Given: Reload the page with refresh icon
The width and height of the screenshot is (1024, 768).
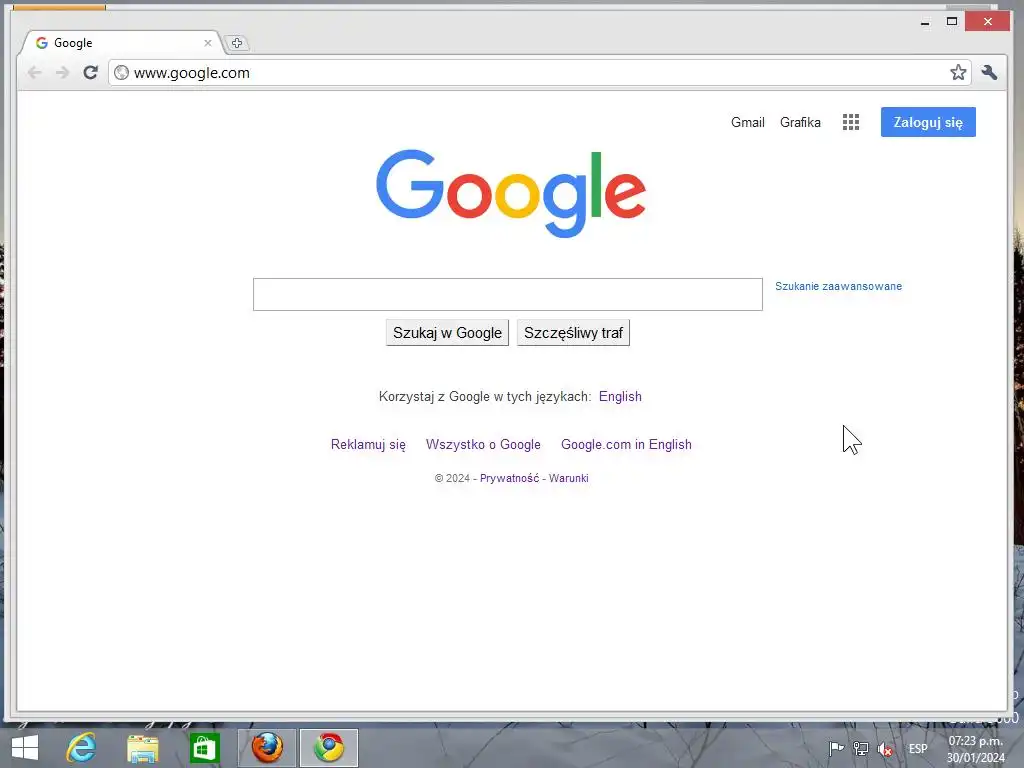Looking at the screenshot, I should coord(90,72).
